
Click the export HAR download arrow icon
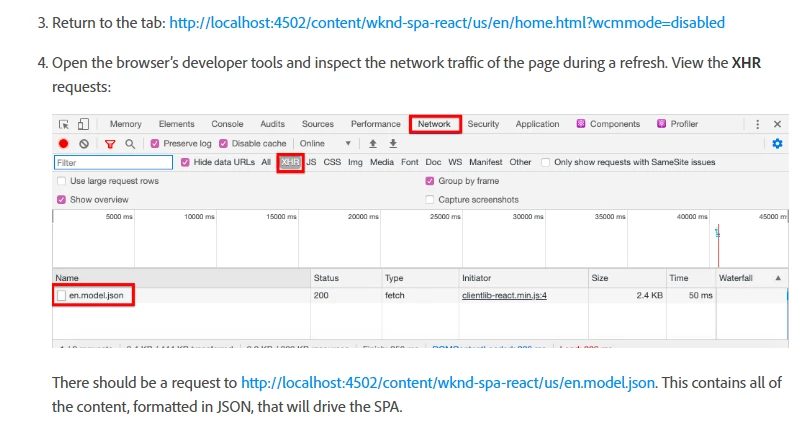point(393,143)
